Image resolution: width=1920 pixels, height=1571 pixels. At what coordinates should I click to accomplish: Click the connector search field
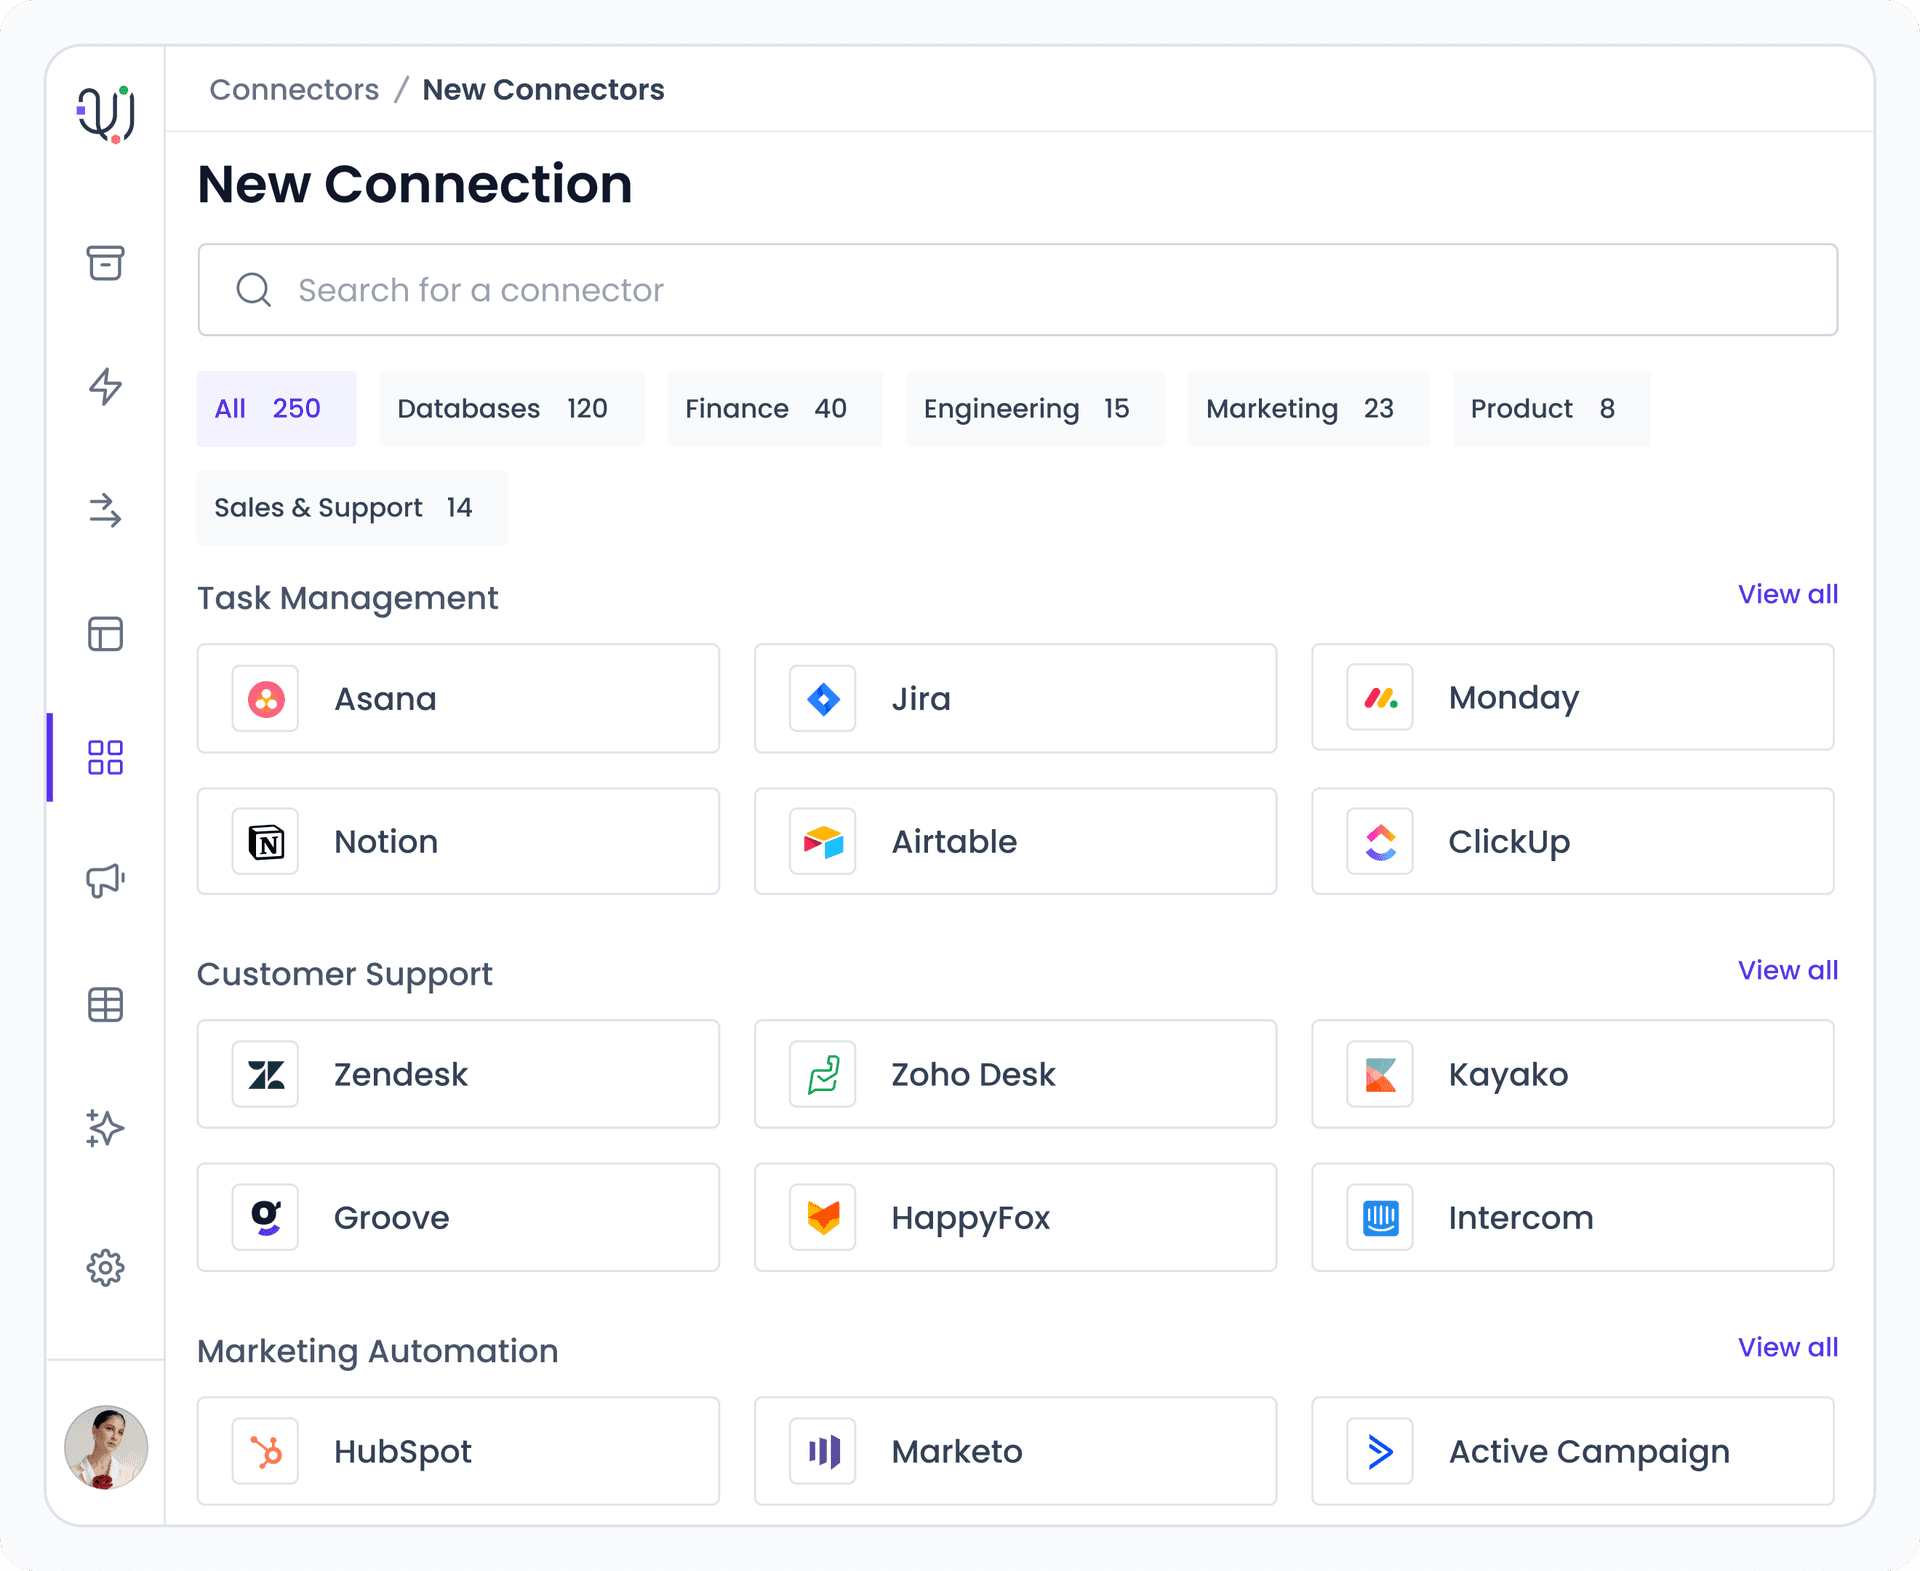(1017, 290)
